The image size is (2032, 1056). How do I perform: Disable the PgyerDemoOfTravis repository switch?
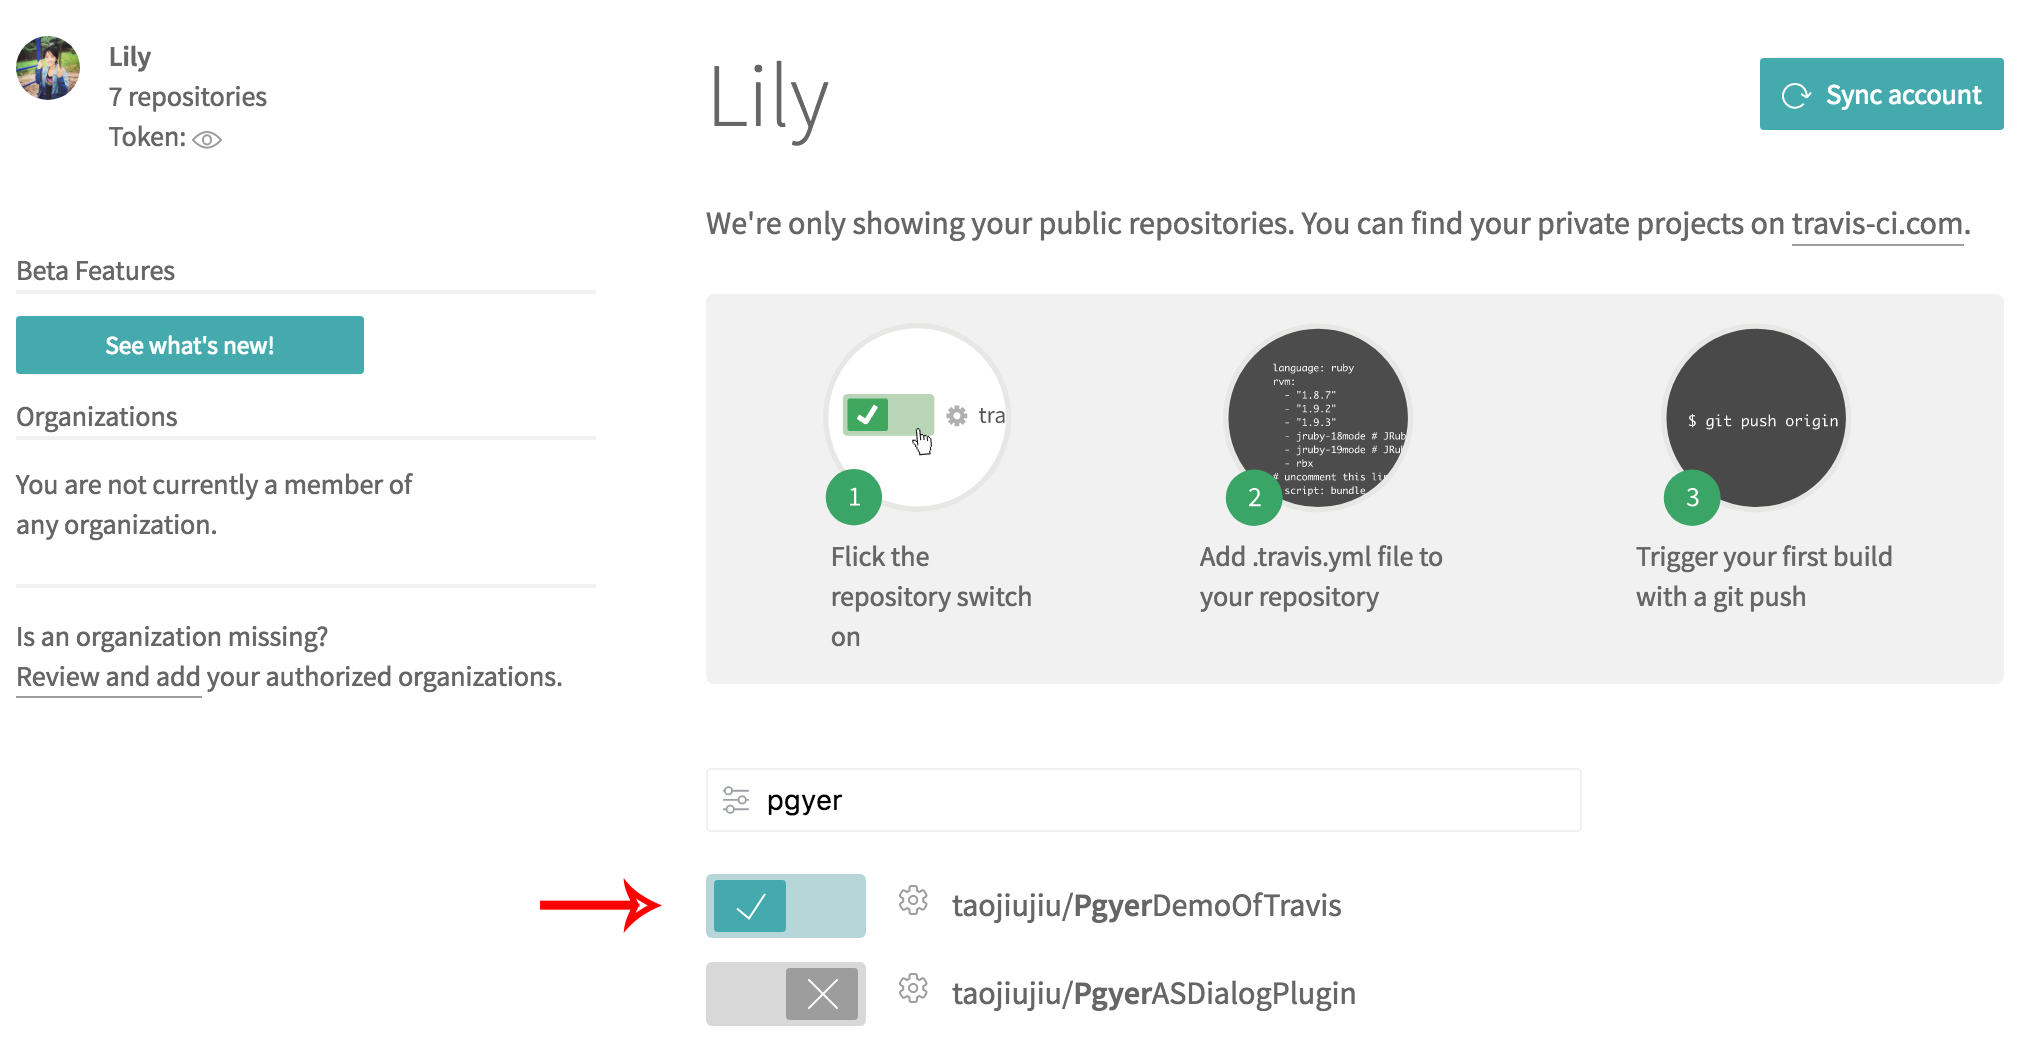click(x=786, y=906)
